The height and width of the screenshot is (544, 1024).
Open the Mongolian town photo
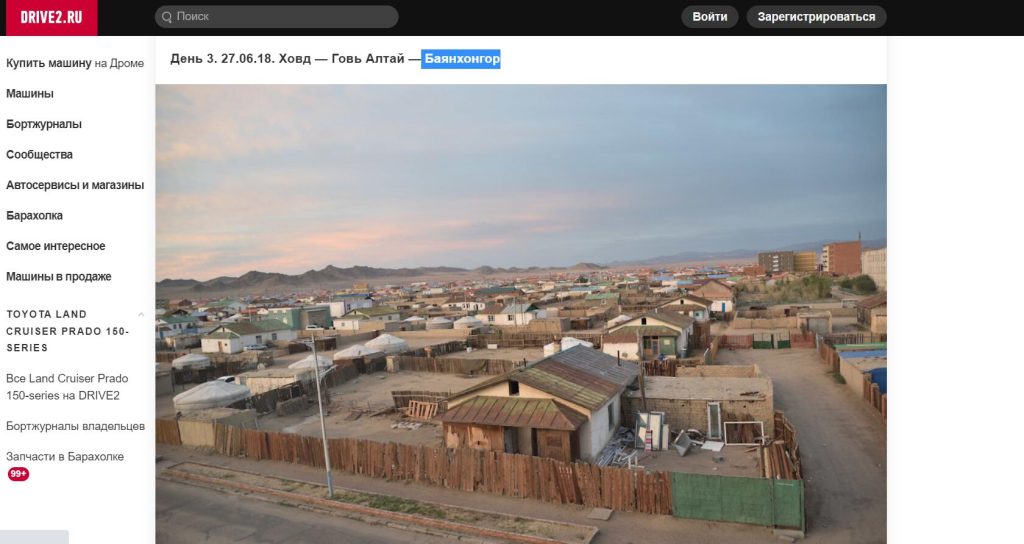520,313
